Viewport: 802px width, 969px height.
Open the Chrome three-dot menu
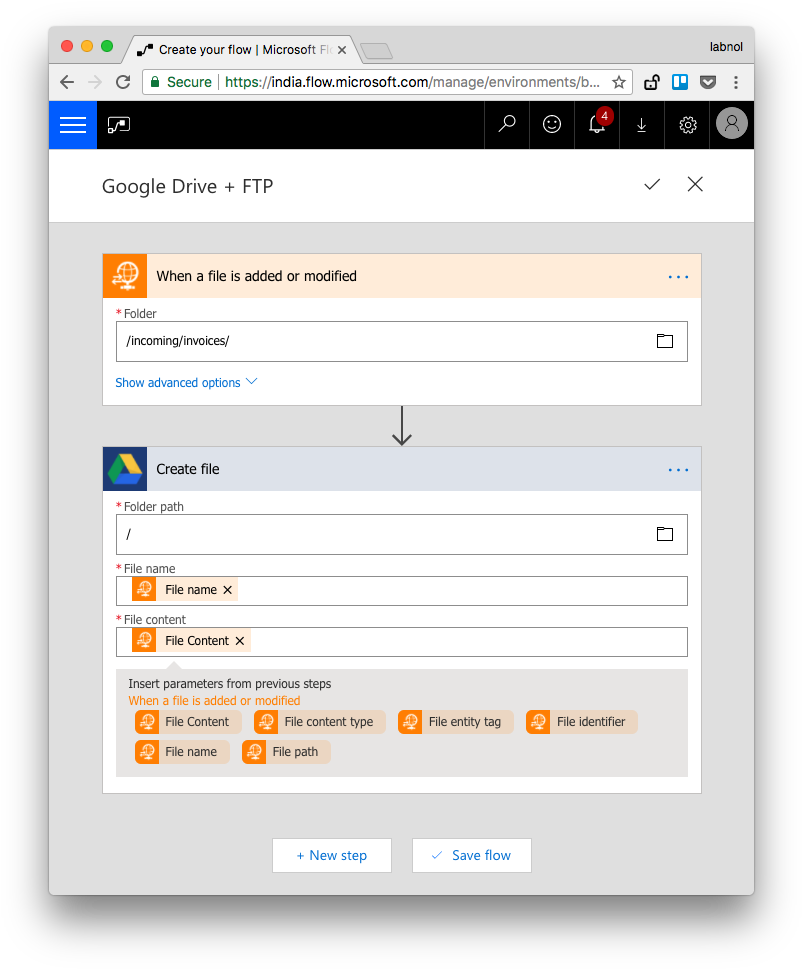[736, 82]
